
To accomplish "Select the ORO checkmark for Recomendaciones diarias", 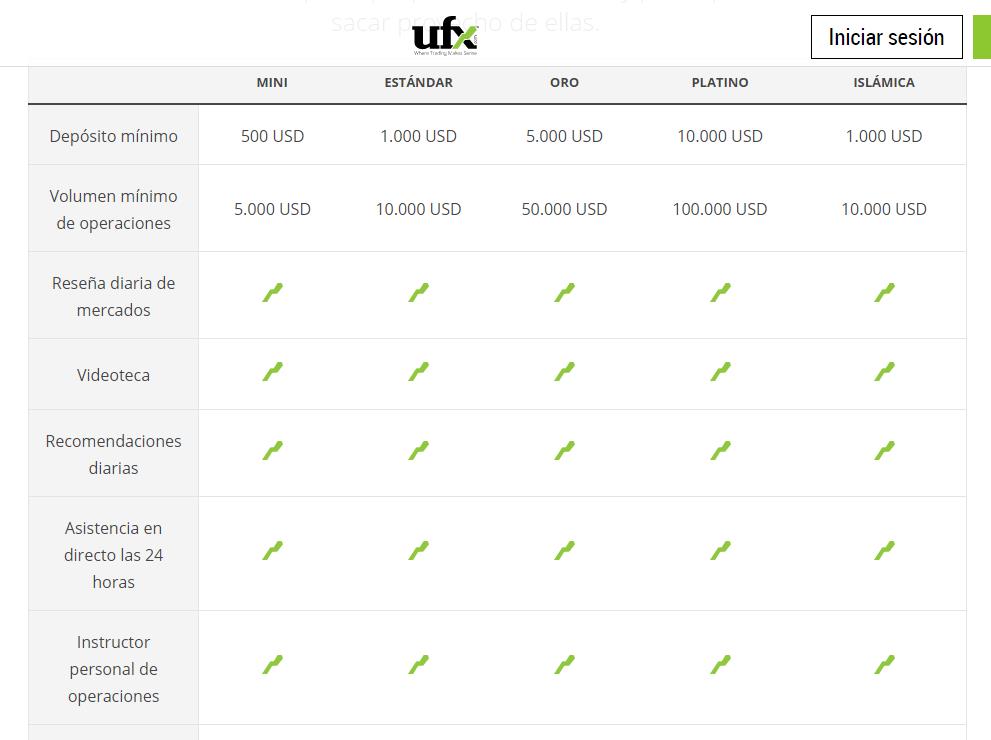I will pyautogui.click(x=564, y=452).
